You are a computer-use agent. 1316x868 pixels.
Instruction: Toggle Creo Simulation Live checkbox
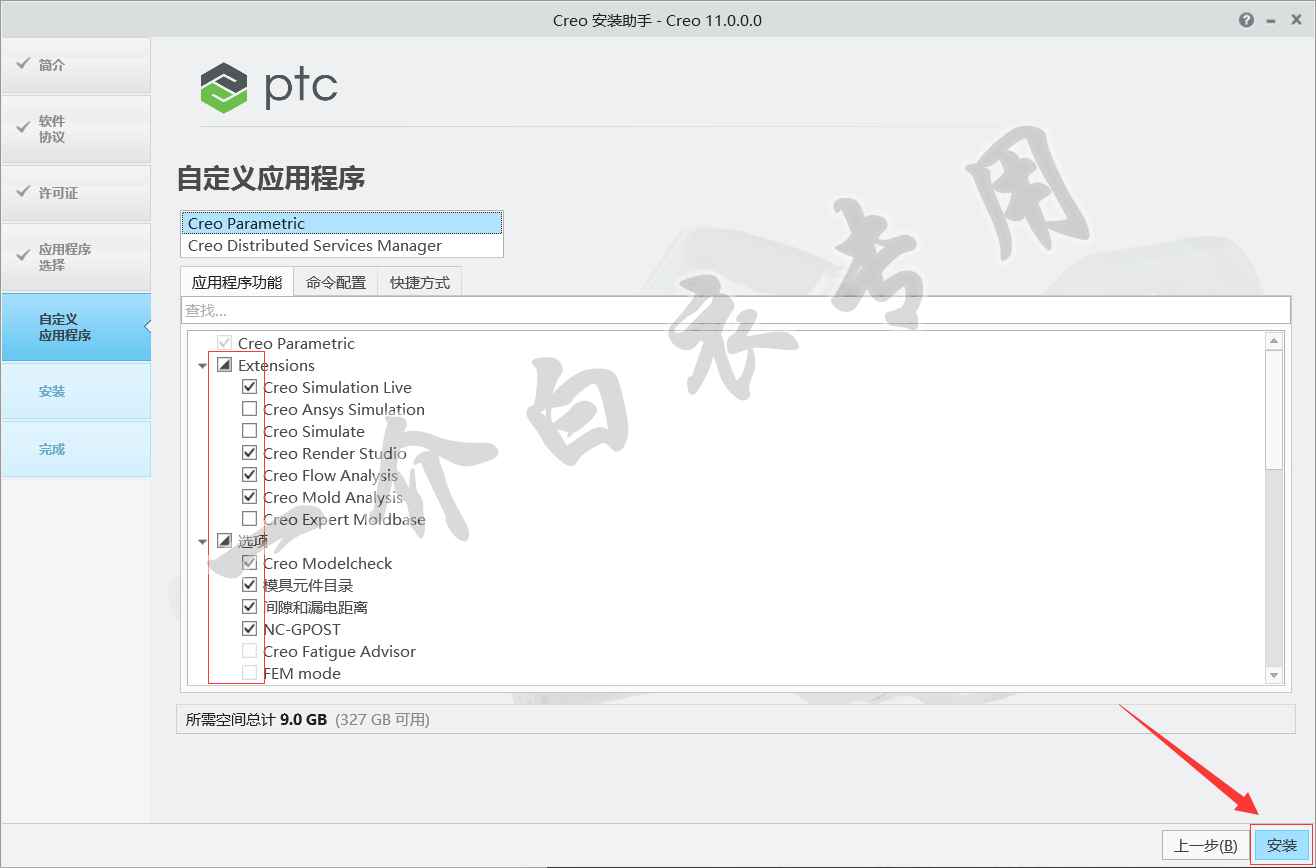[249, 387]
